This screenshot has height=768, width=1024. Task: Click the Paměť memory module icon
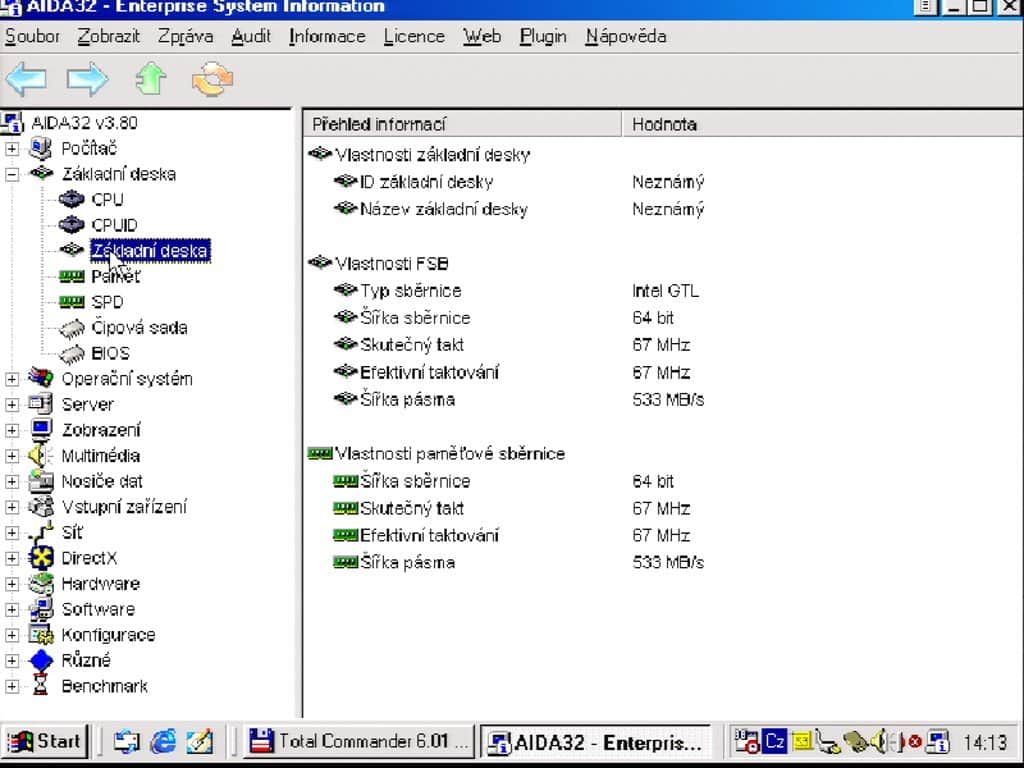point(71,276)
